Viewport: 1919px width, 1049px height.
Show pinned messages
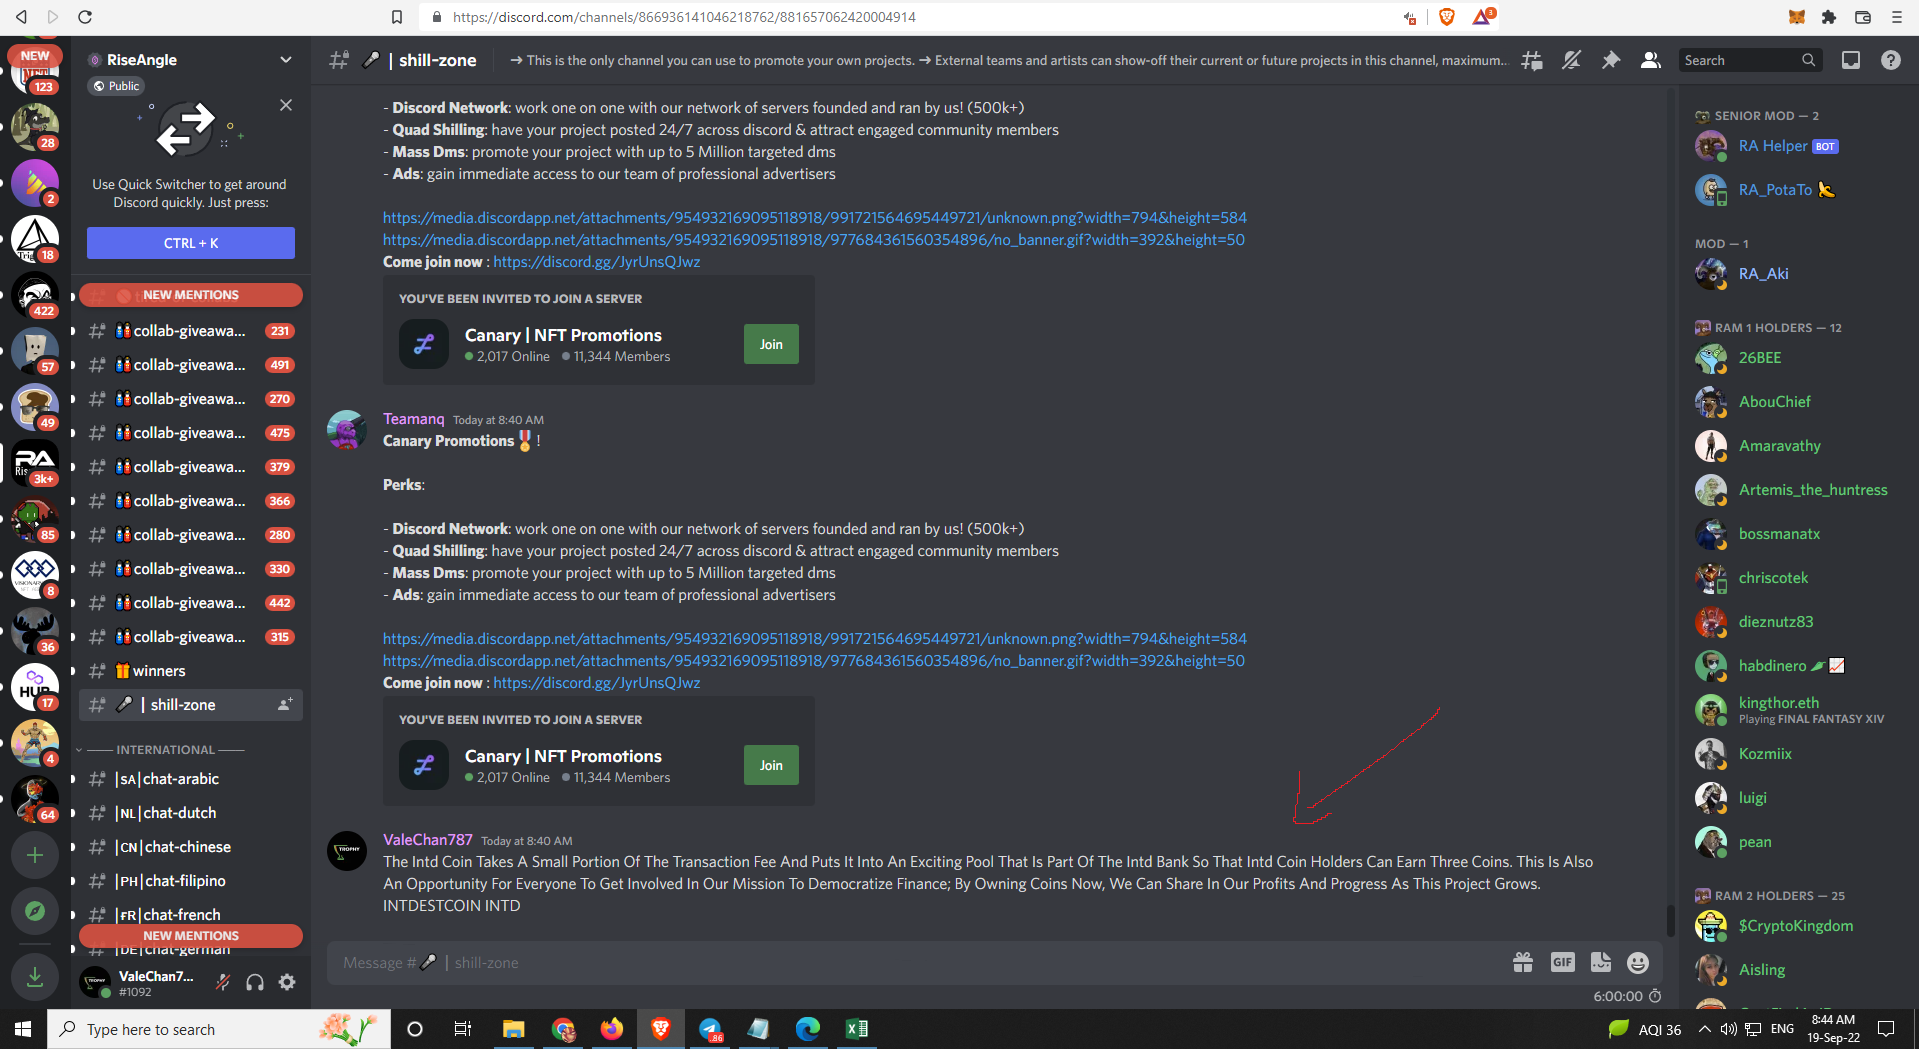pyautogui.click(x=1611, y=61)
